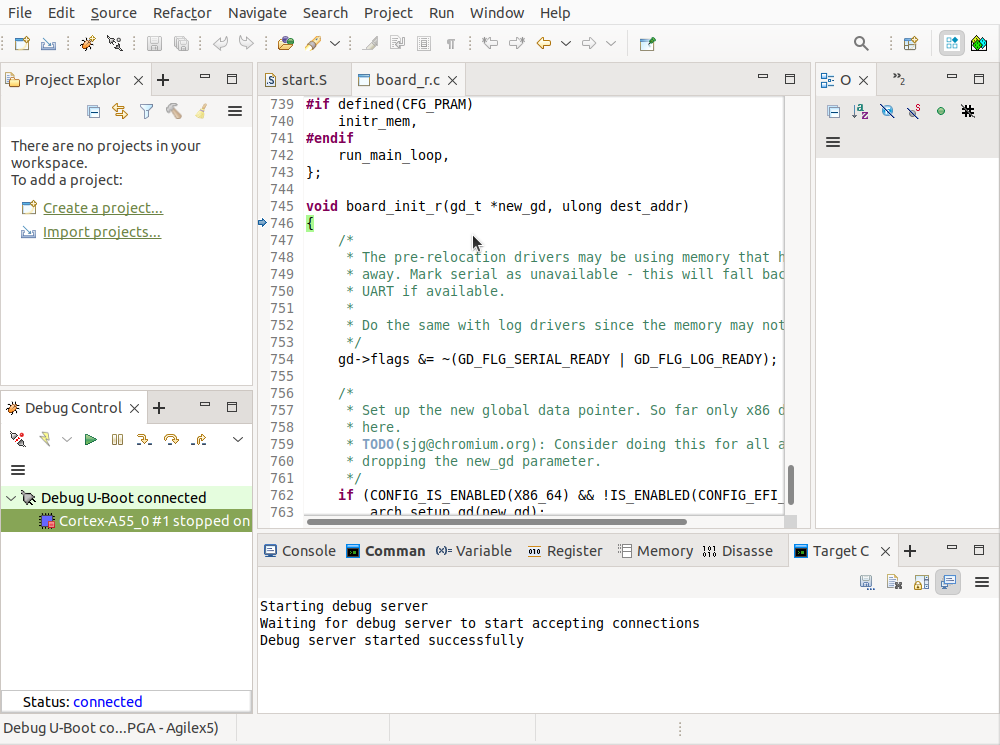Click the search magnifier in main toolbar

pos(861,43)
